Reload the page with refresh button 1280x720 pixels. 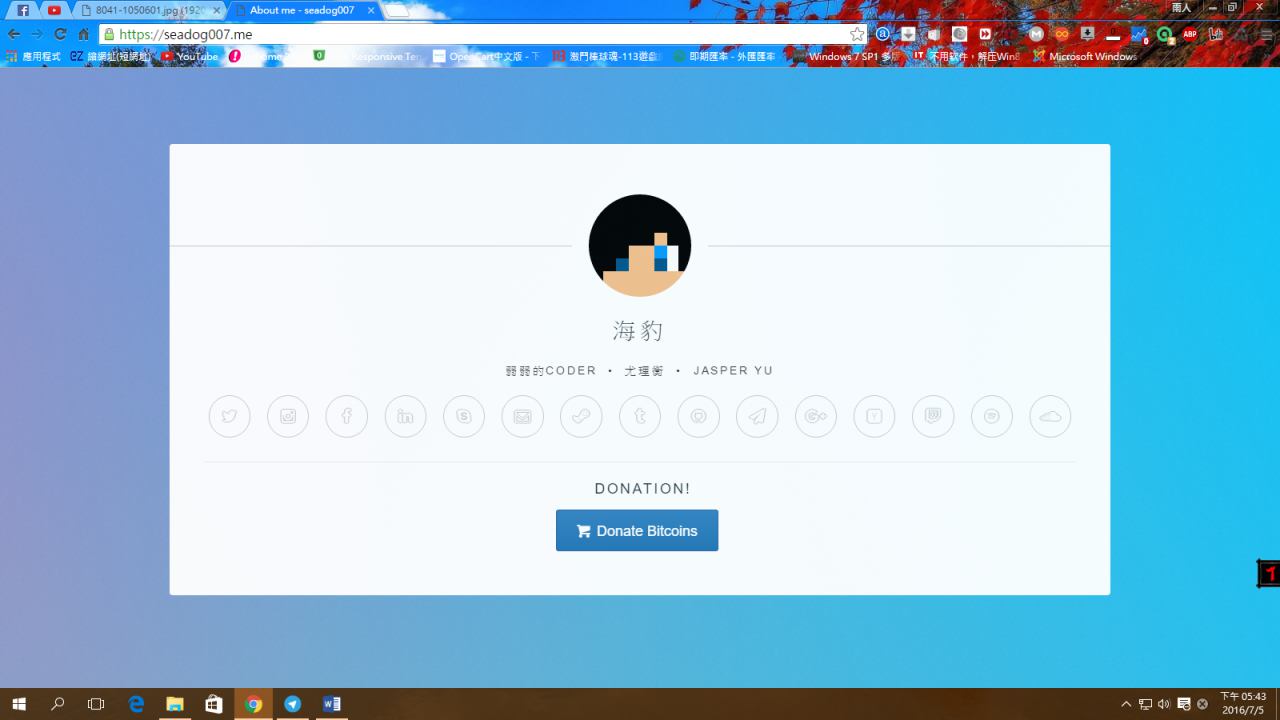tap(60, 34)
